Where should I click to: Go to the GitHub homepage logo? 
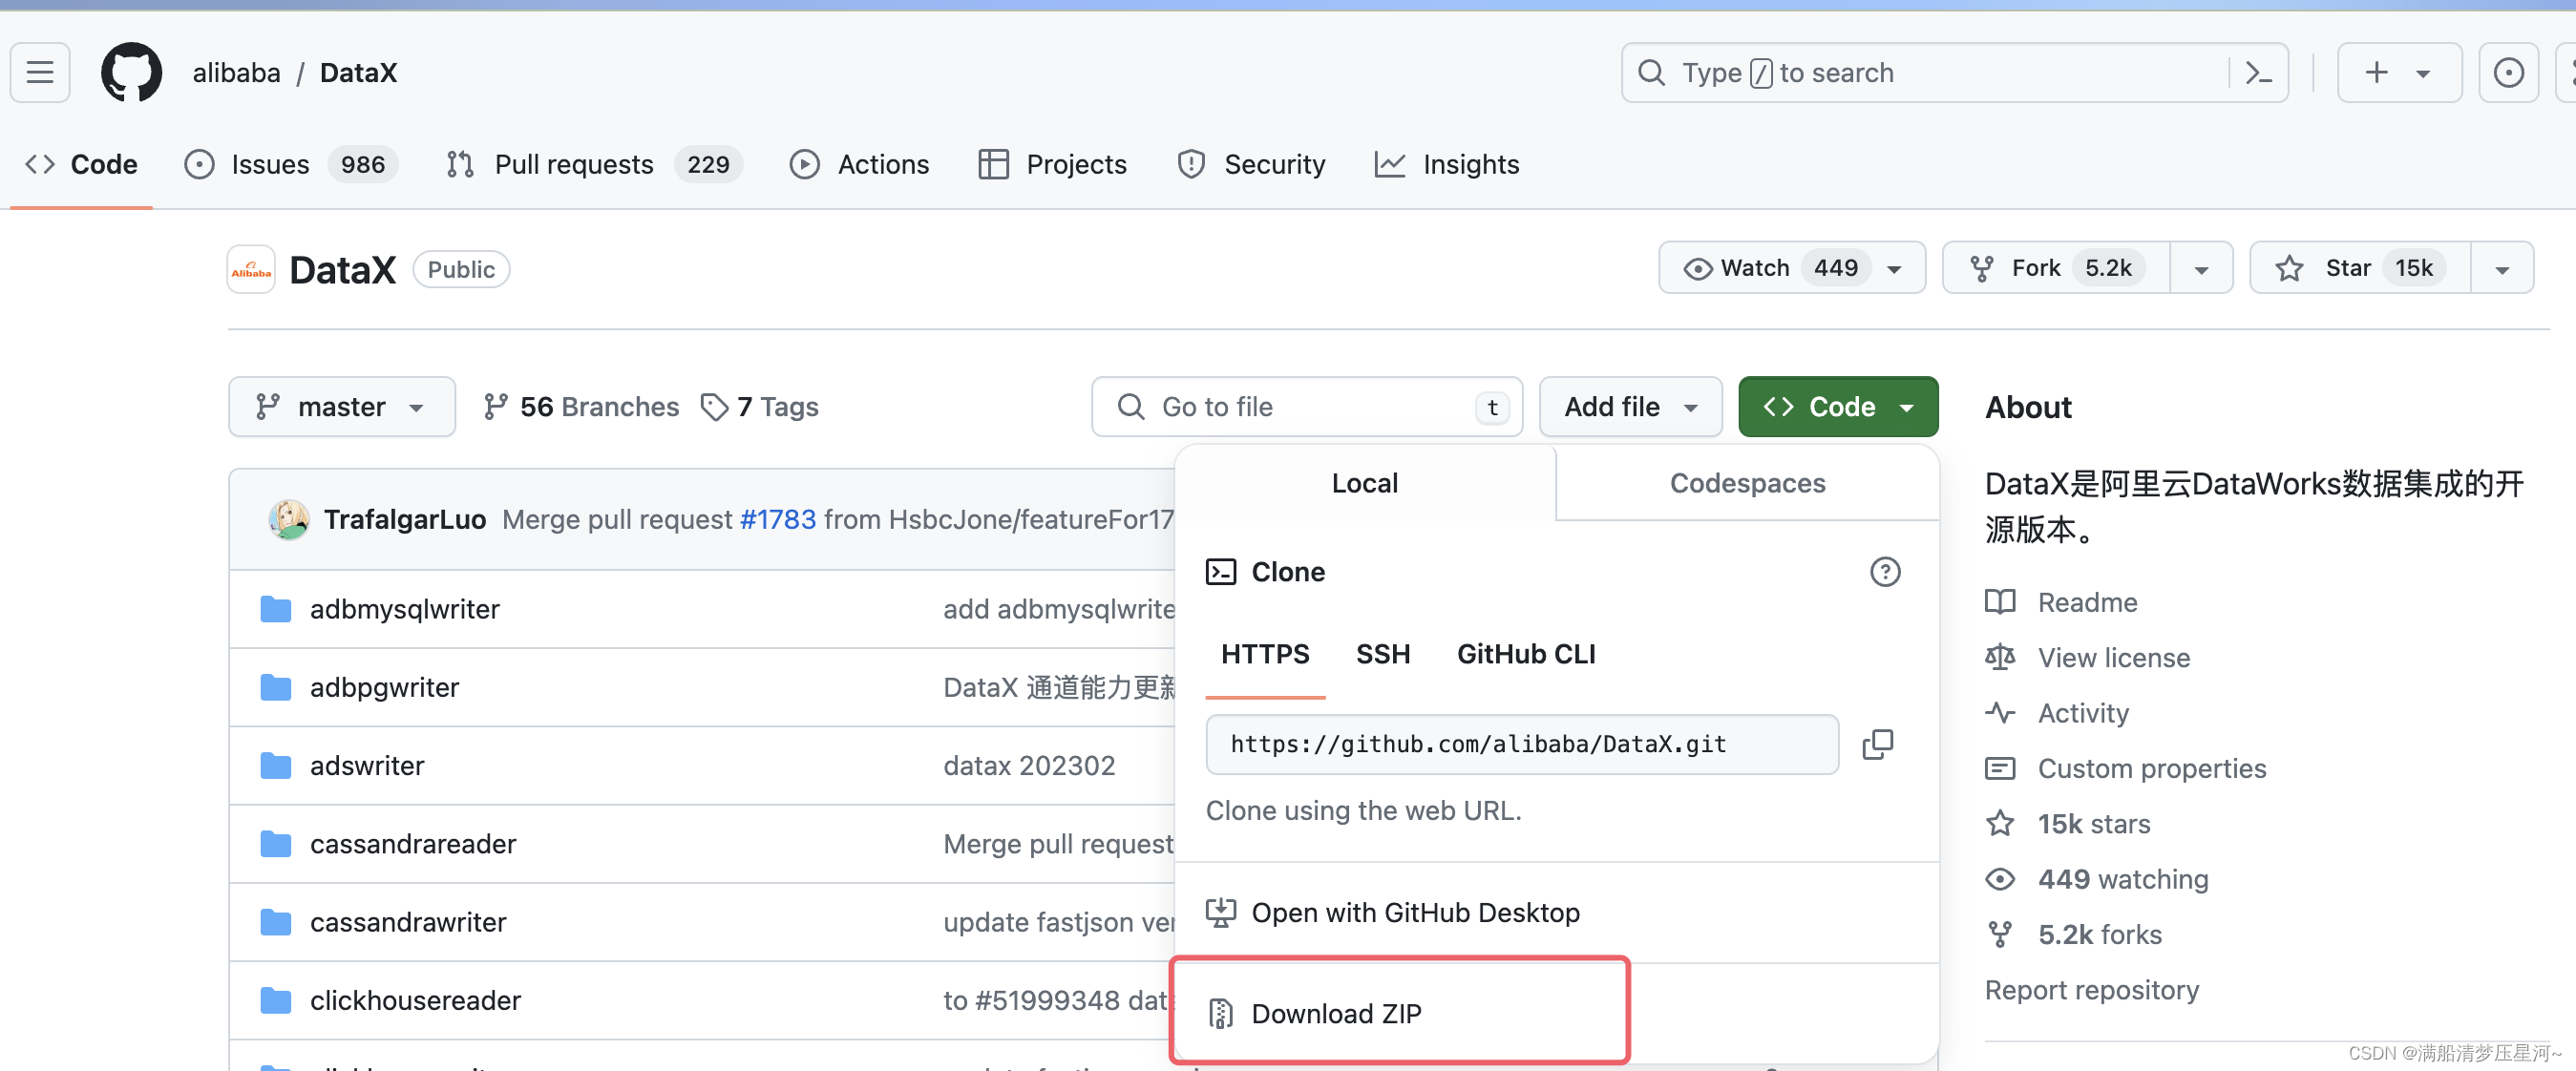click(x=131, y=72)
